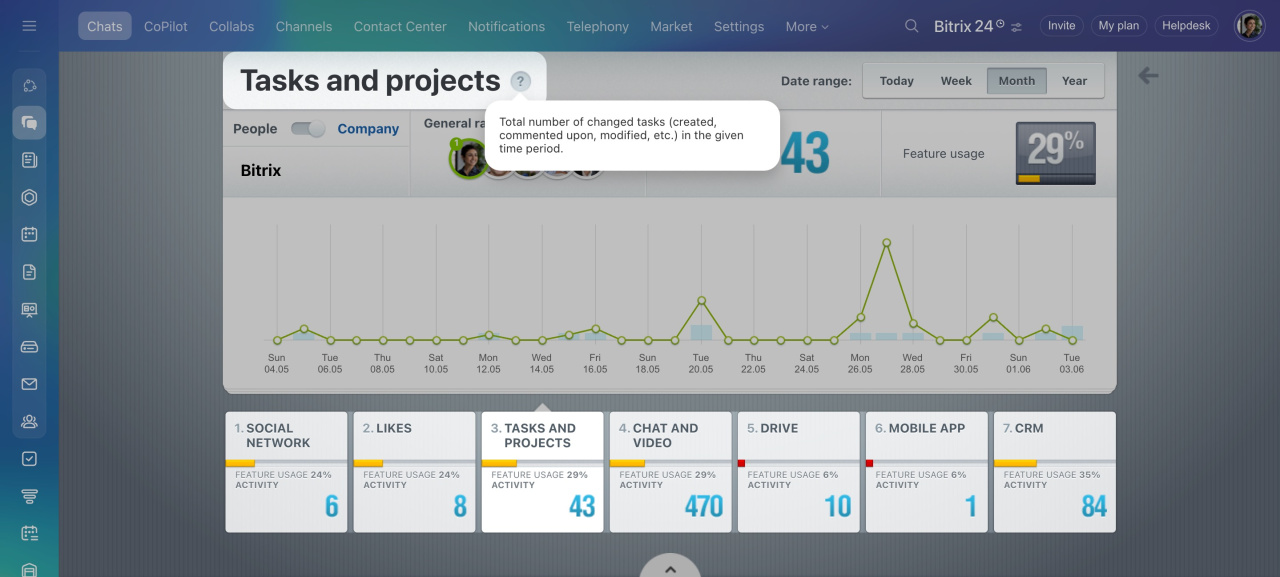Click the back arrow icon
1280x577 pixels.
coord(1148,76)
